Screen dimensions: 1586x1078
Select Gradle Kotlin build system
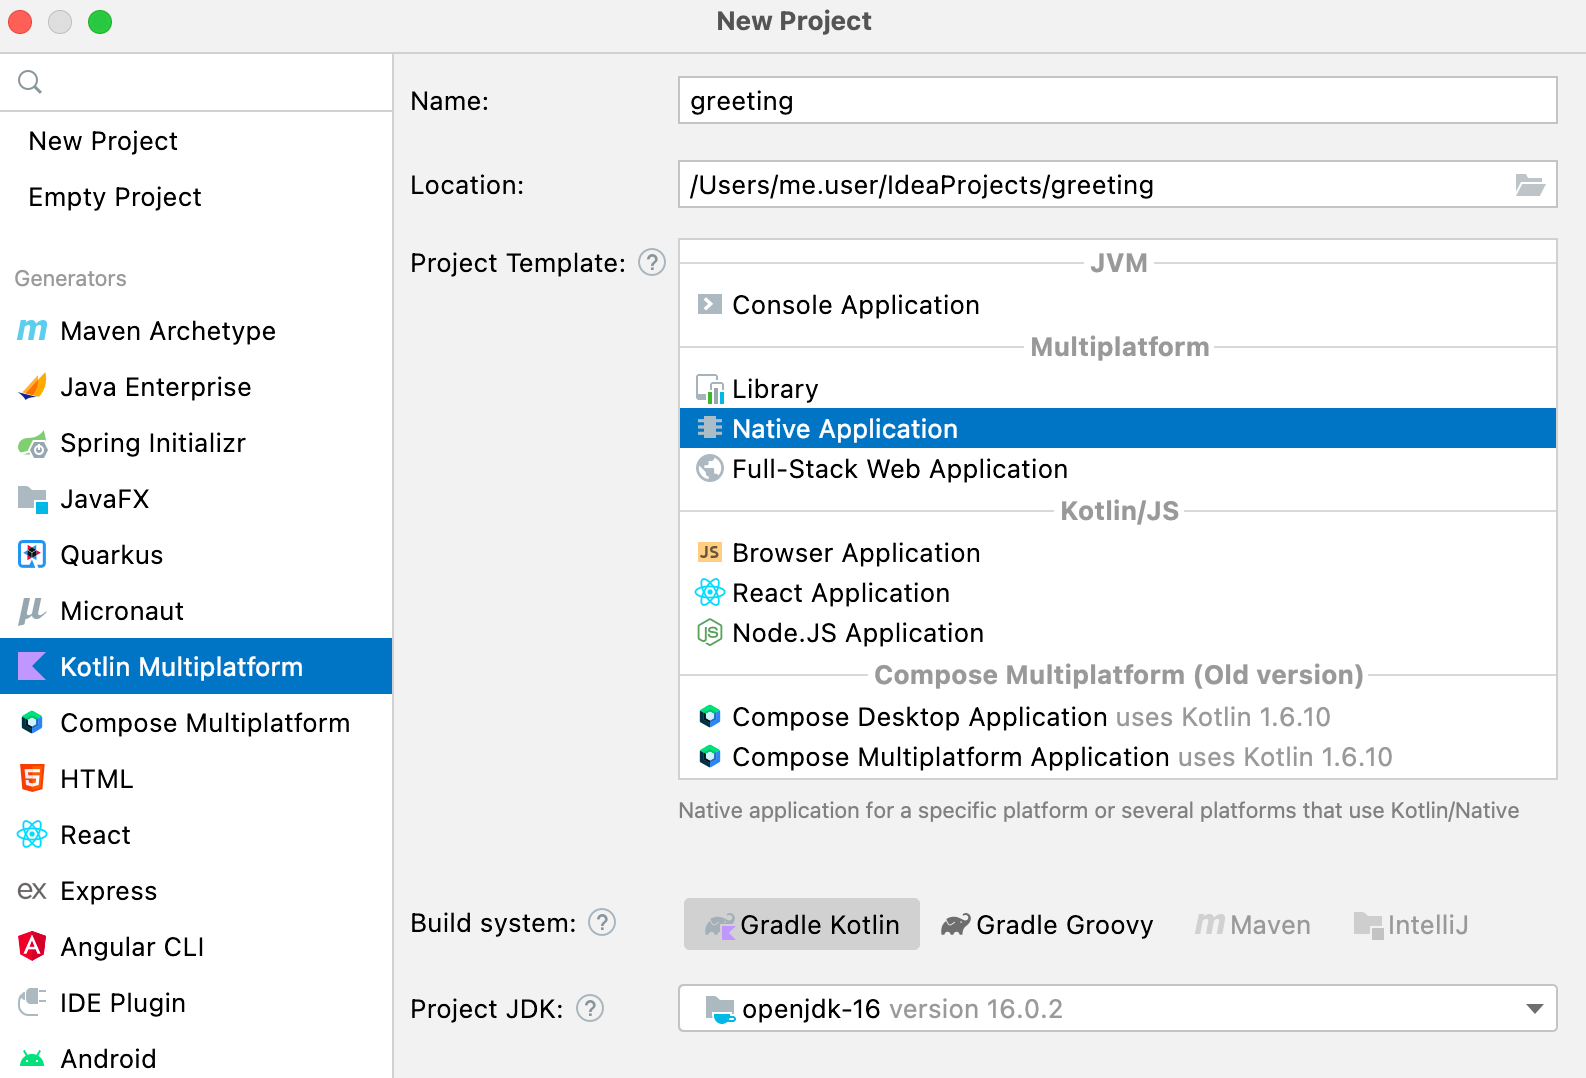click(x=802, y=924)
